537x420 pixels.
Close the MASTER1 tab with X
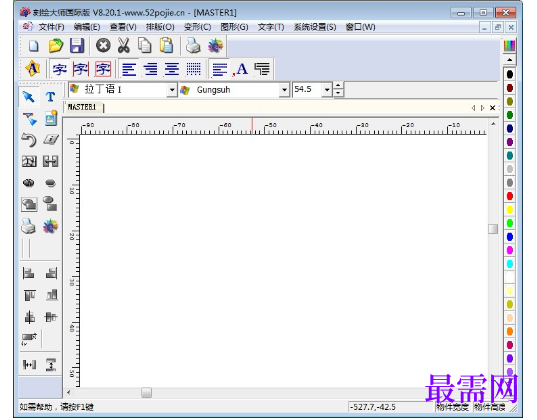(492, 108)
